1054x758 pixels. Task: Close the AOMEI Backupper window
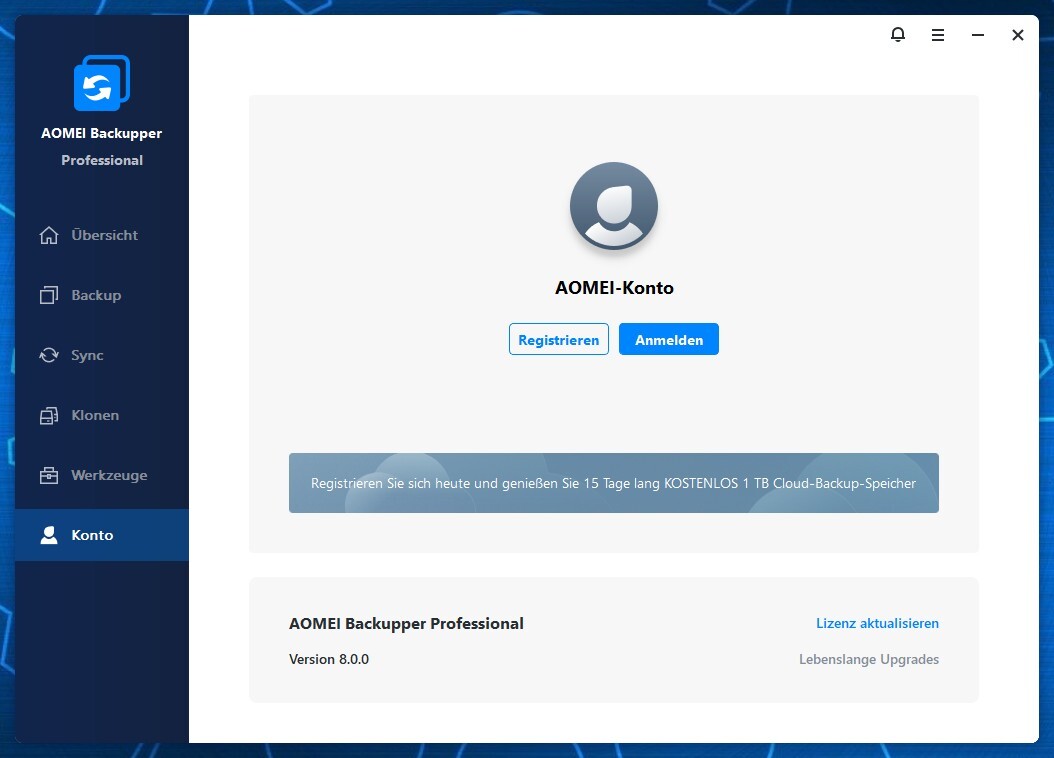tap(1018, 35)
